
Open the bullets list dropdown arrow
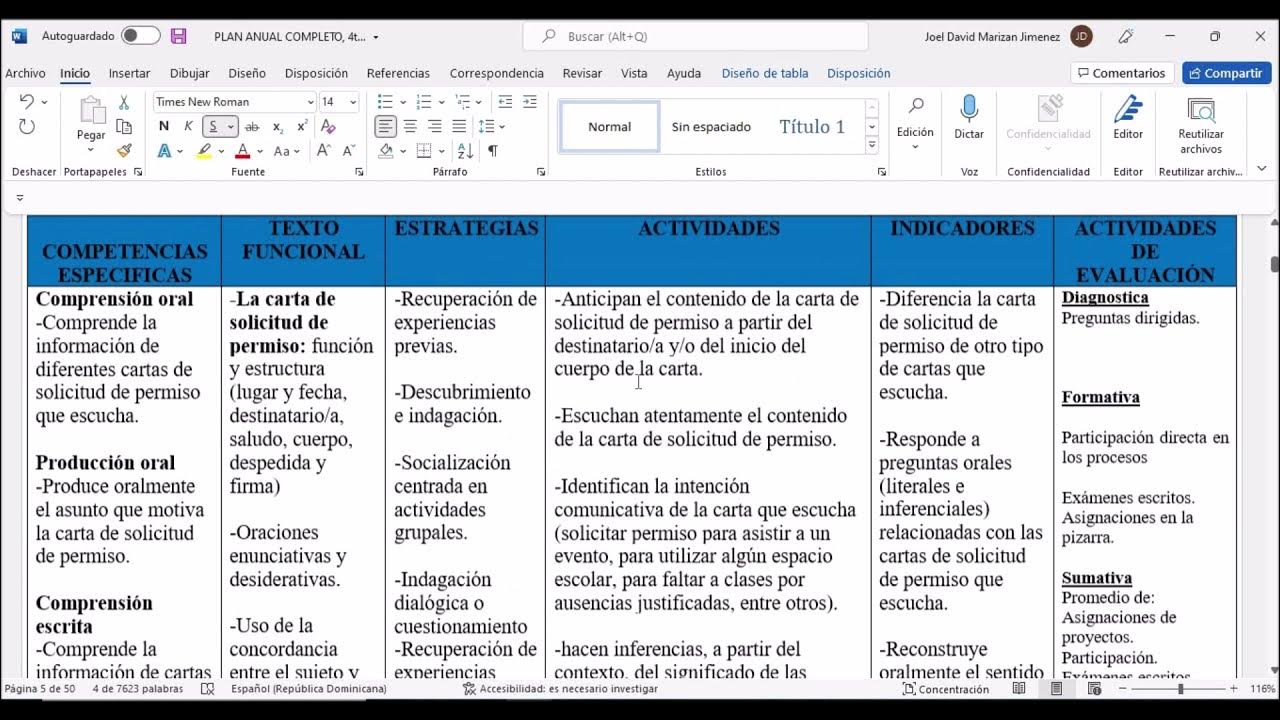click(402, 102)
